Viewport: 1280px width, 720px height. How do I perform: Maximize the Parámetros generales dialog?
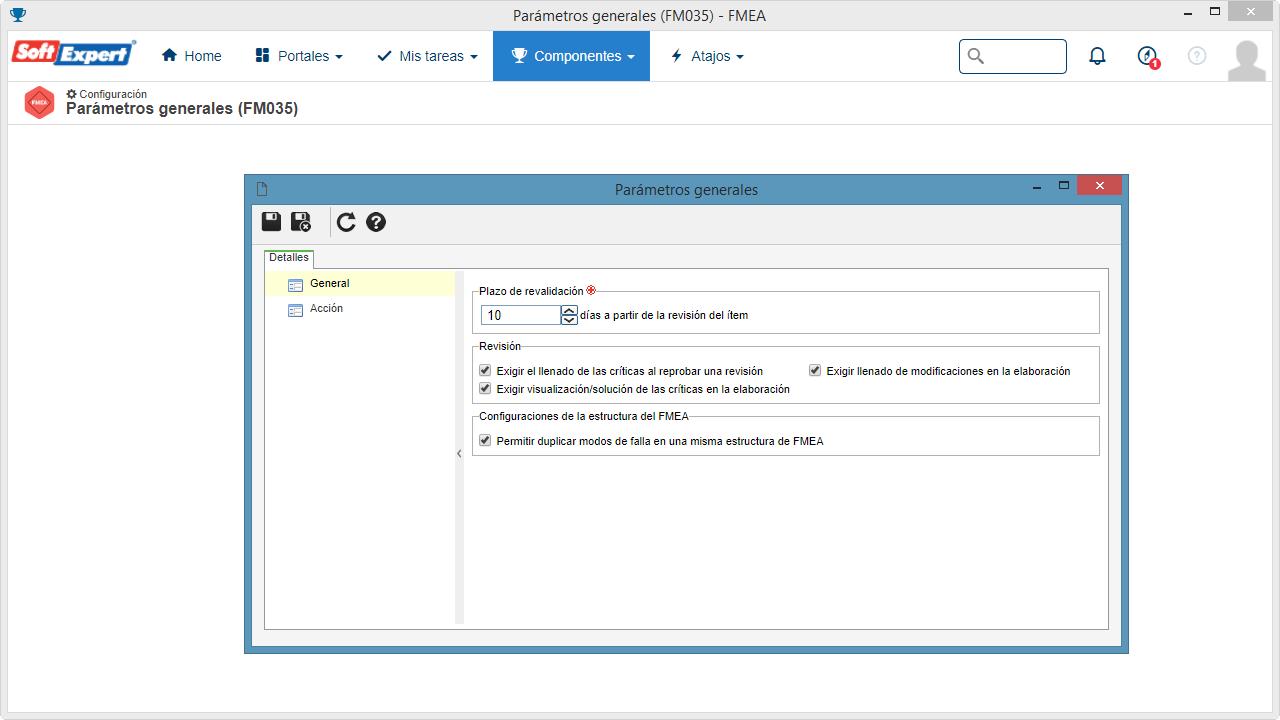pyautogui.click(x=1064, y=186)
